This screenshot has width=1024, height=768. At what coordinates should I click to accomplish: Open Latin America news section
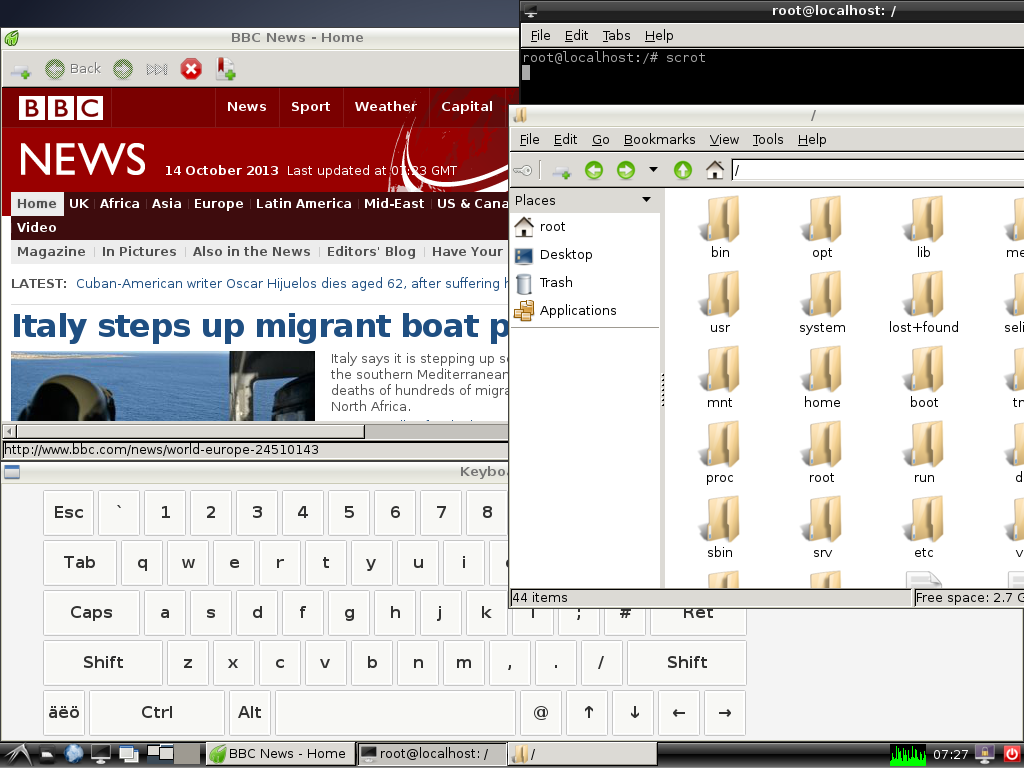point(304,203)
